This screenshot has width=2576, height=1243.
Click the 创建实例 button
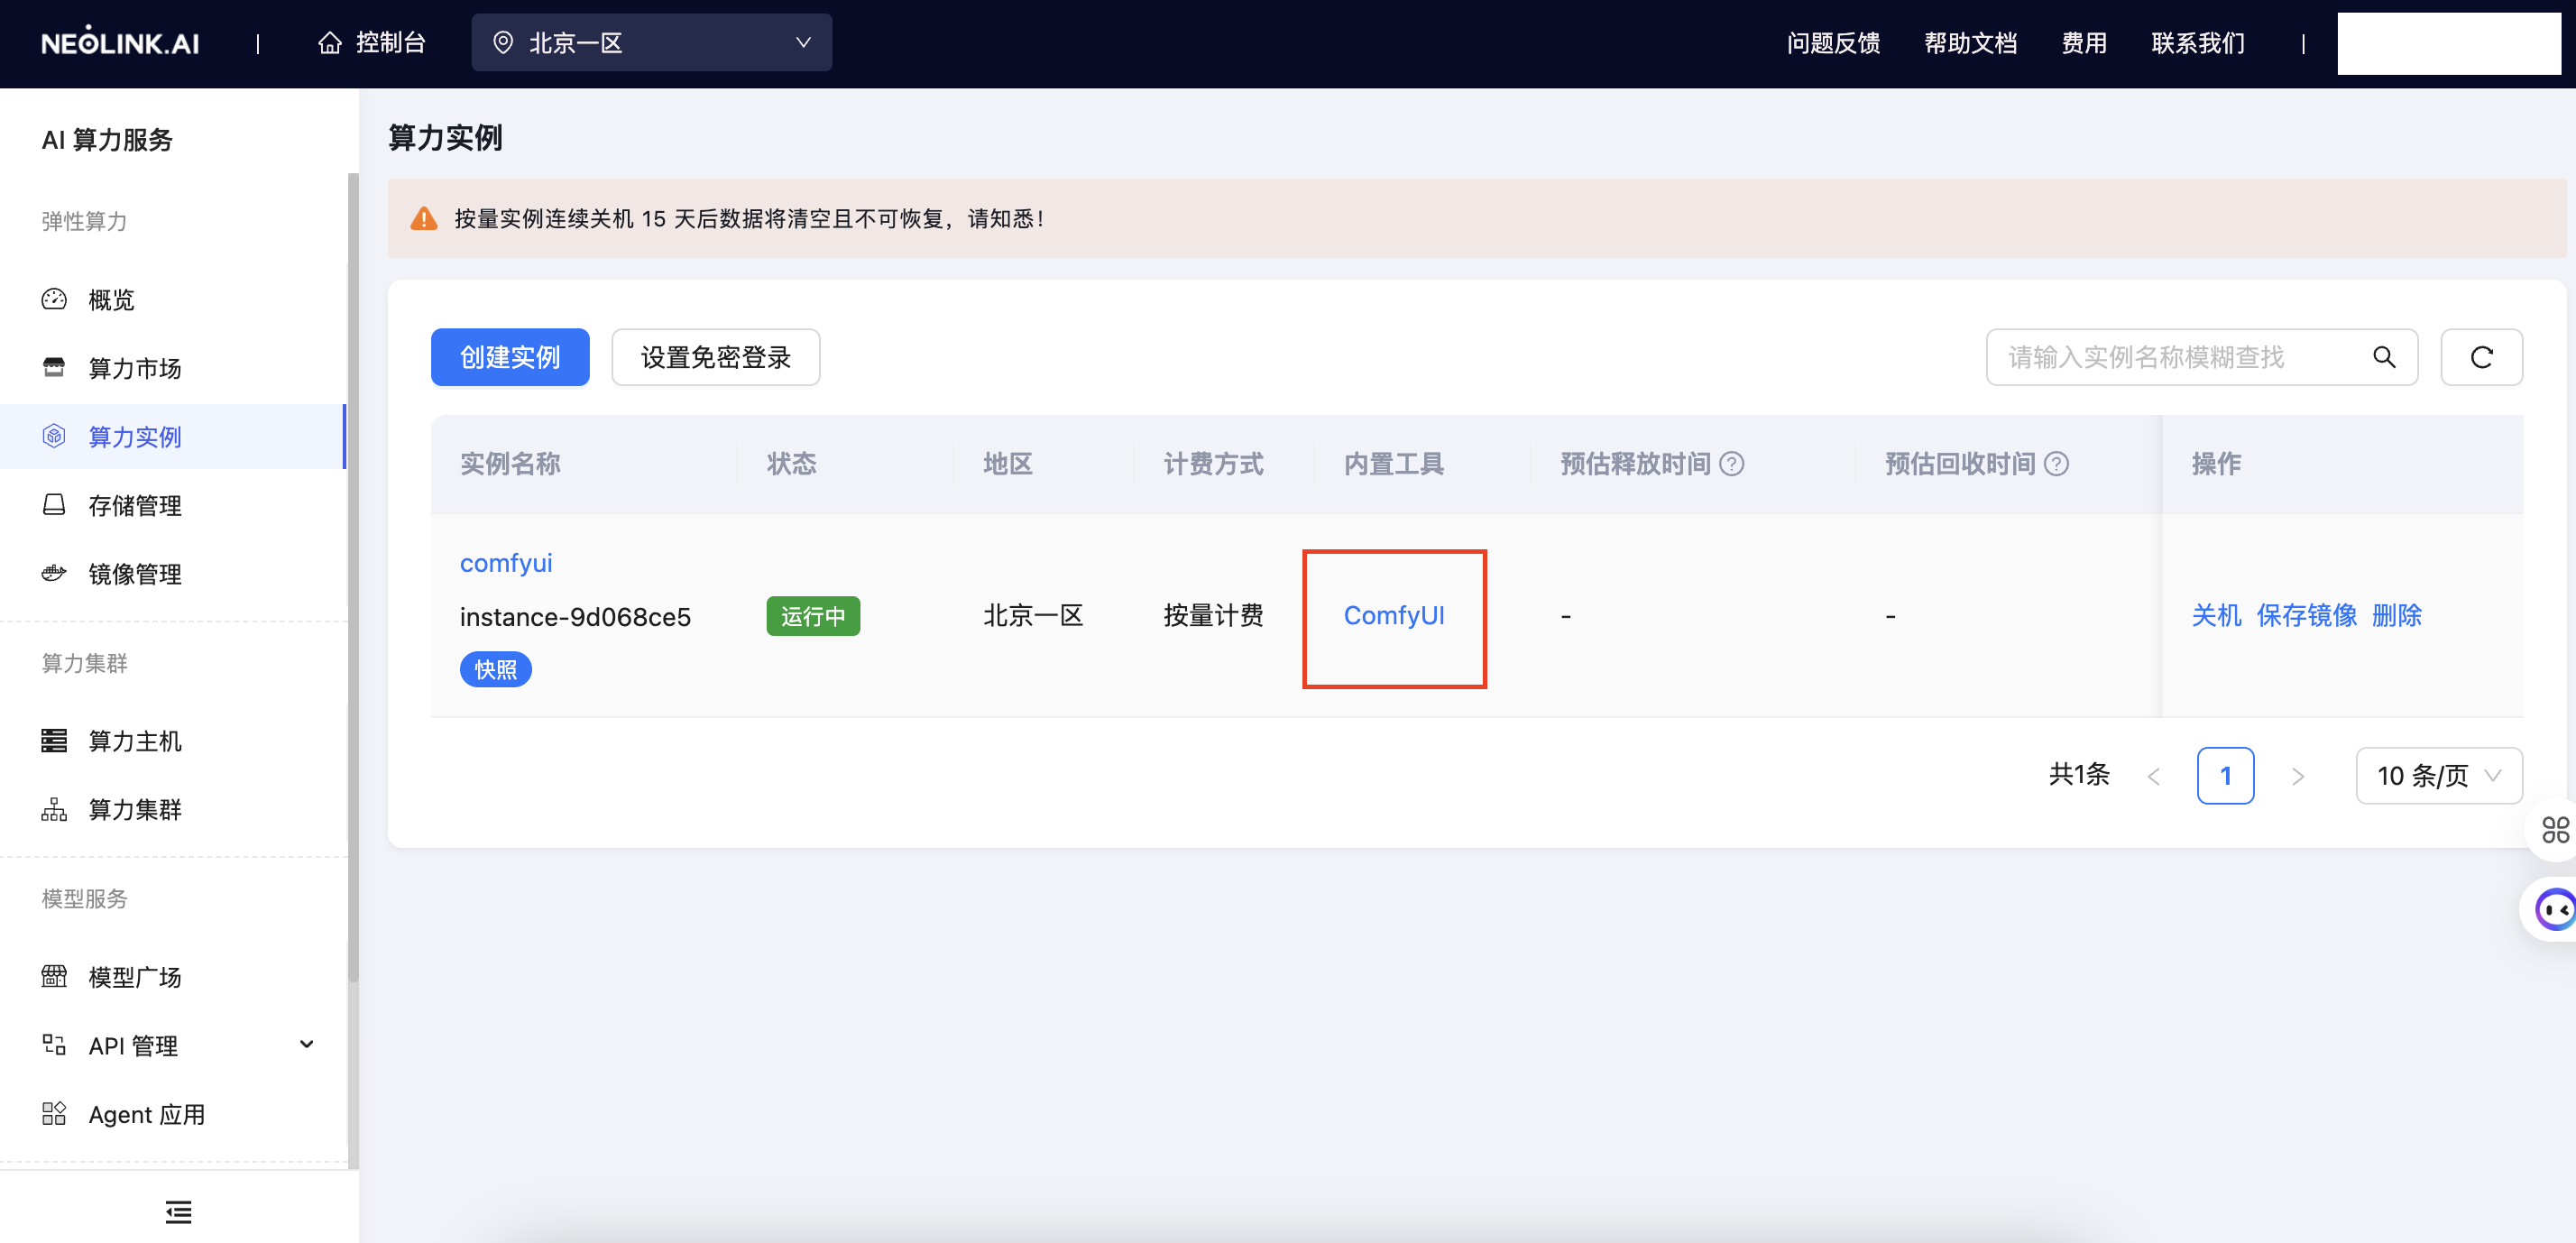(x=510, y=357)
